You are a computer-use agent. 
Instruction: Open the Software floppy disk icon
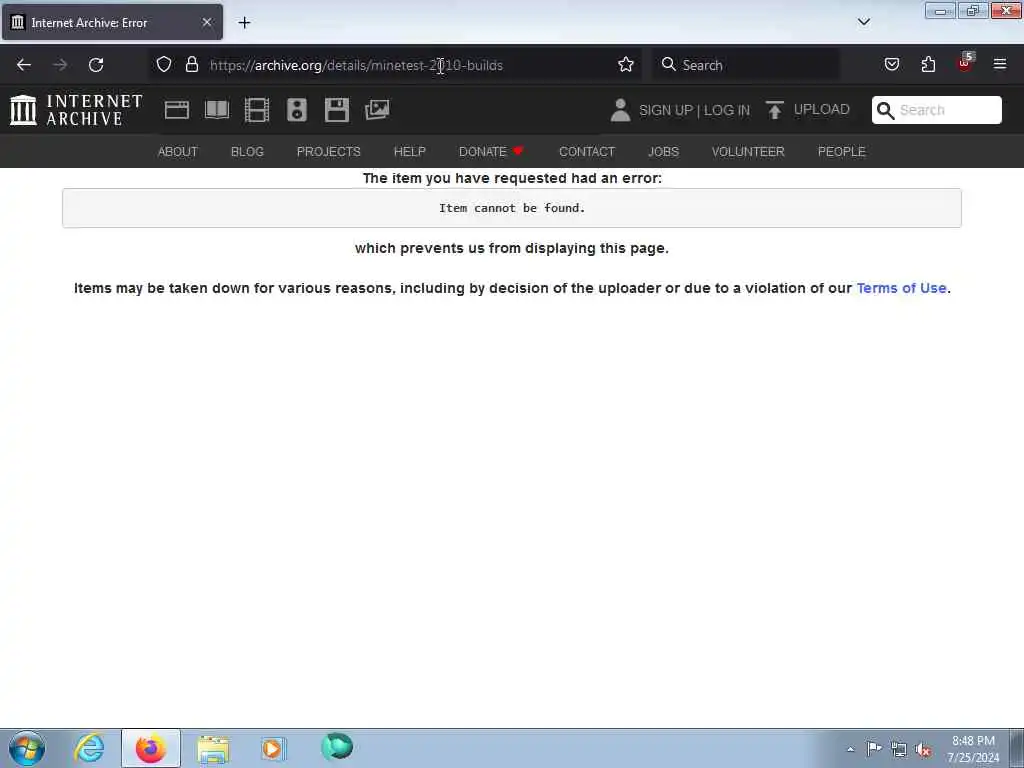click(x=337, y=110)
